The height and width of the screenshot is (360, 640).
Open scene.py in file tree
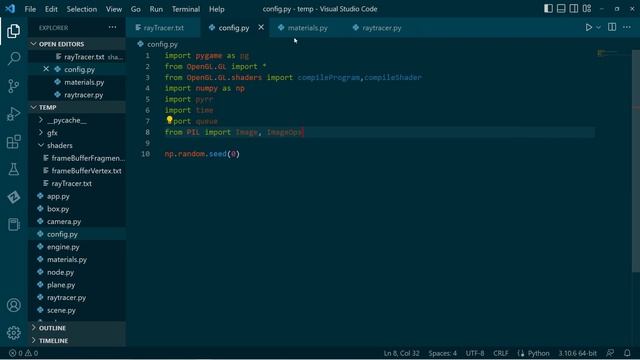(77, 310)
